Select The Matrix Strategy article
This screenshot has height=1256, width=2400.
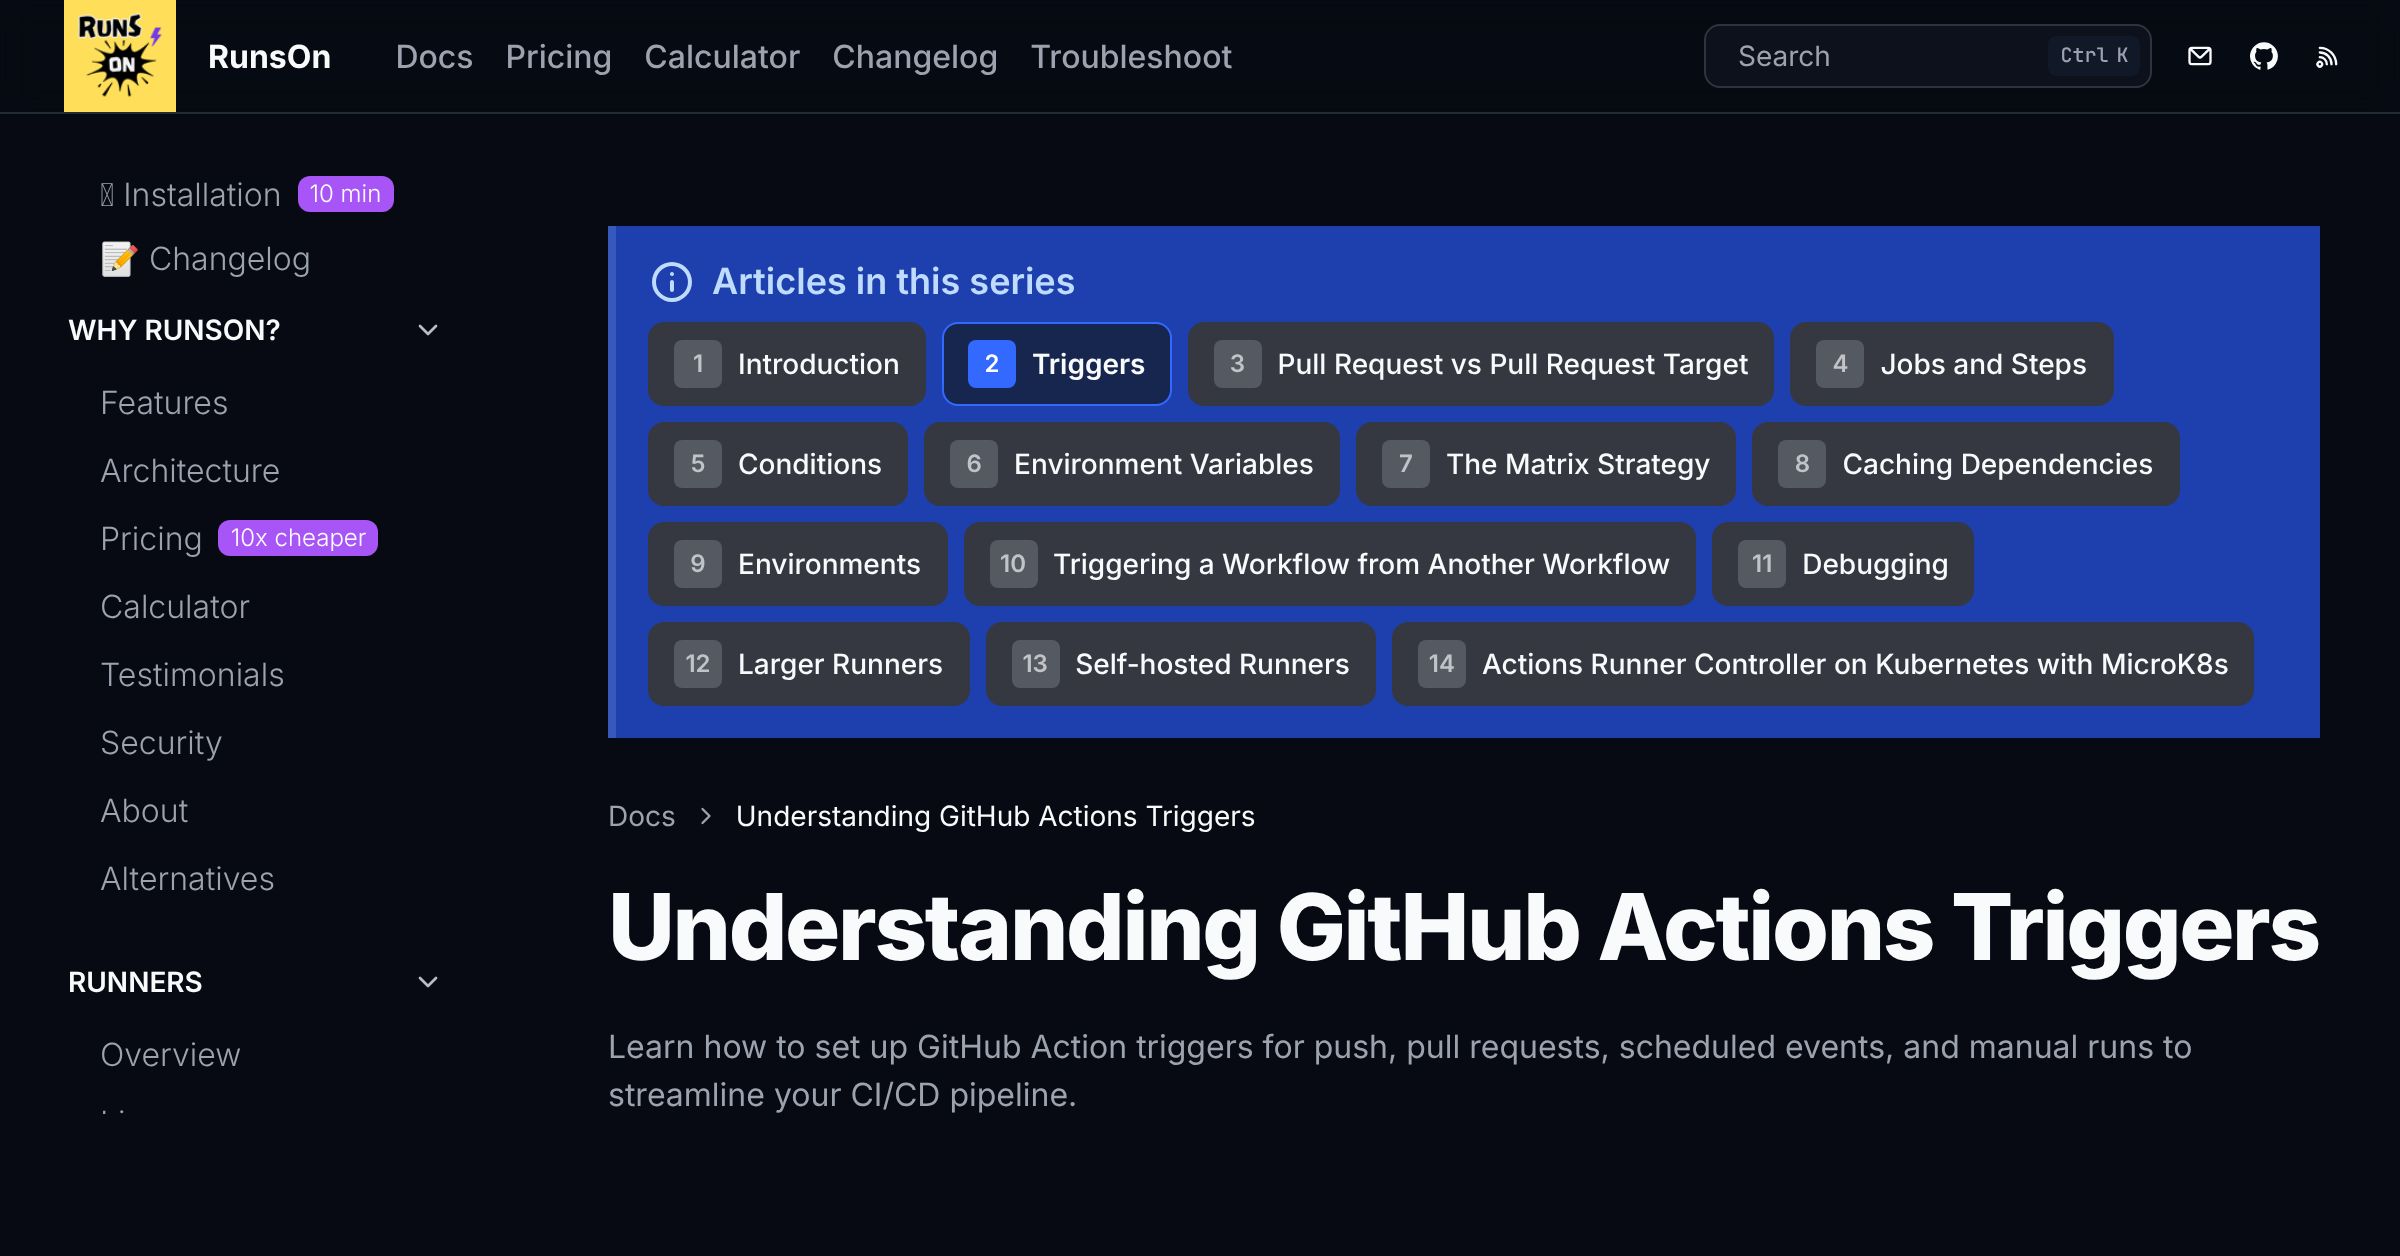coord(1545,464)
